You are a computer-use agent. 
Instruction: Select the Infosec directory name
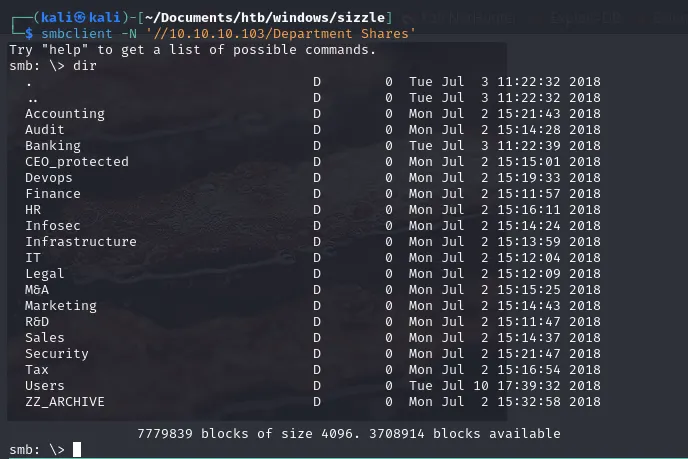pyautogui.click(x=53, y=226)
